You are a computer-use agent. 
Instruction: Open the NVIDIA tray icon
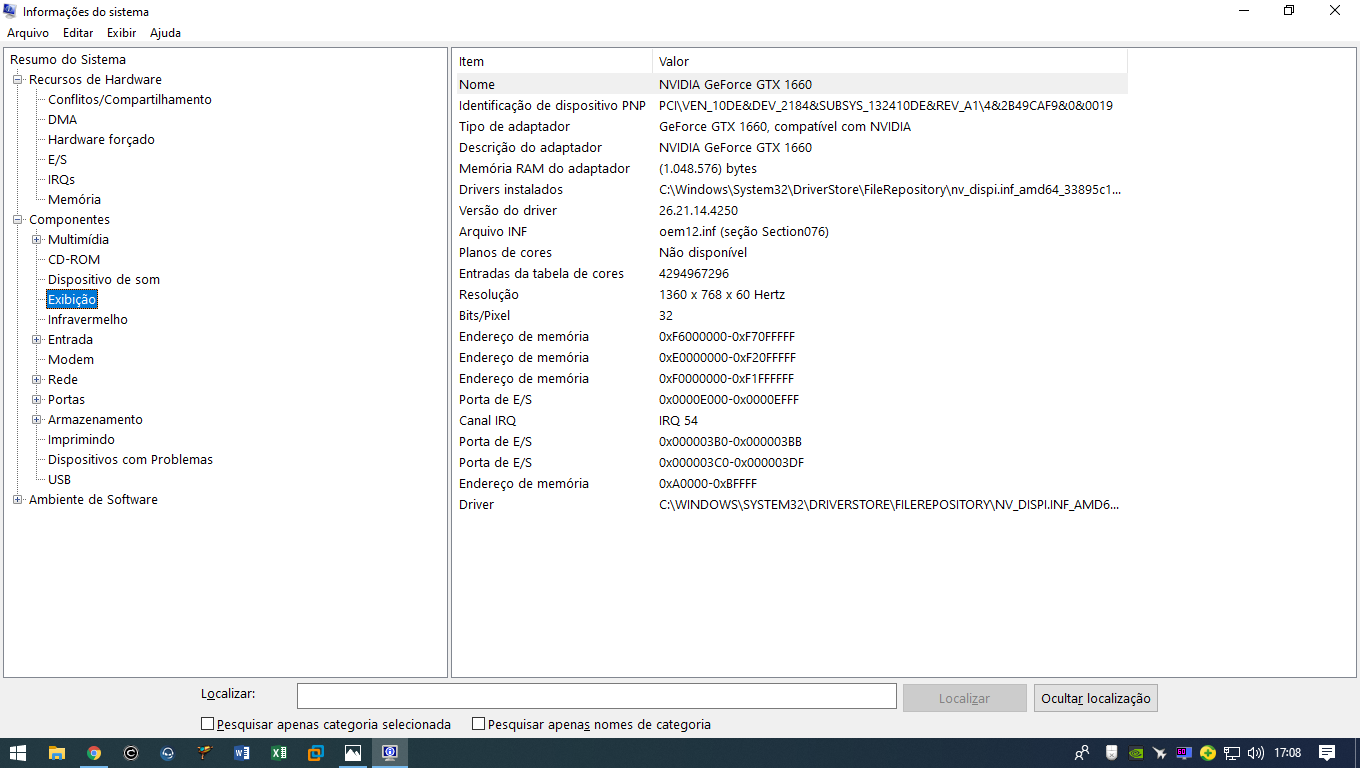click(x=1136, y=753)
